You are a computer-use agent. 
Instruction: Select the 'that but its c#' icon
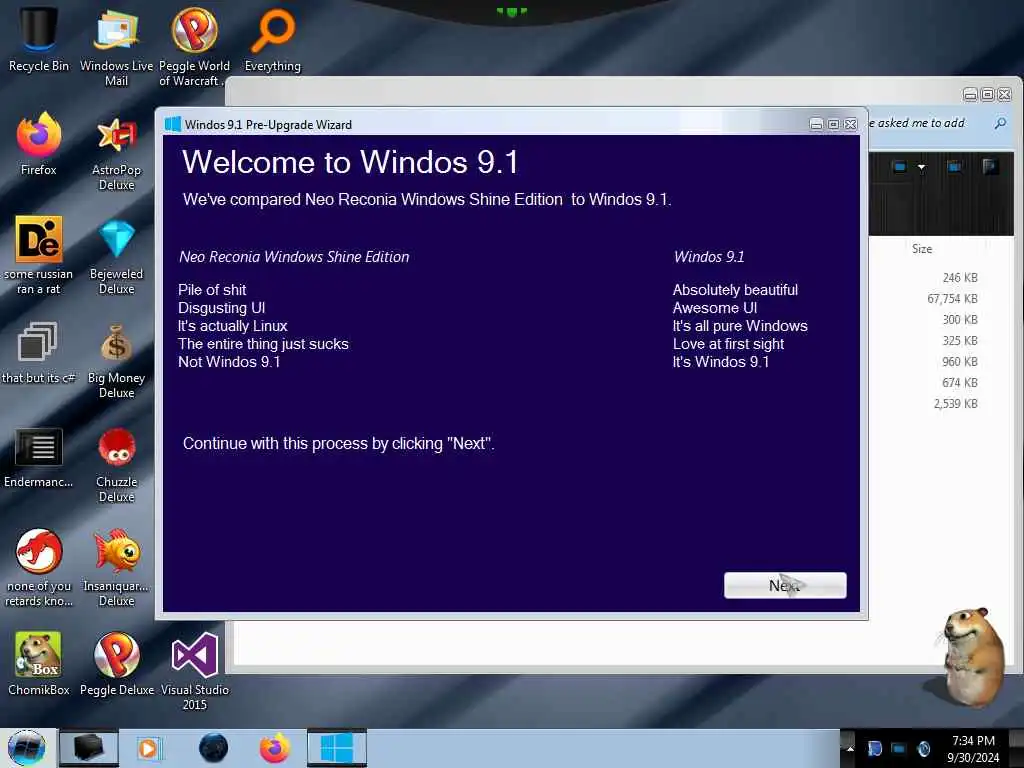38,353
